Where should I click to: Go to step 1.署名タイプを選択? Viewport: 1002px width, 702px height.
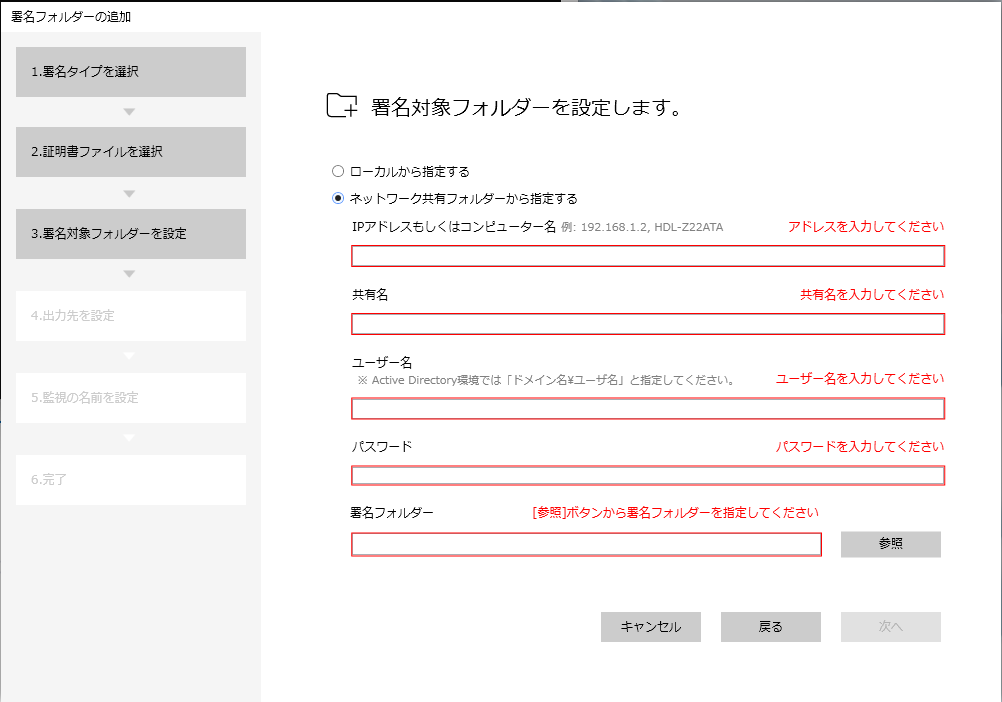click(131, 72)
